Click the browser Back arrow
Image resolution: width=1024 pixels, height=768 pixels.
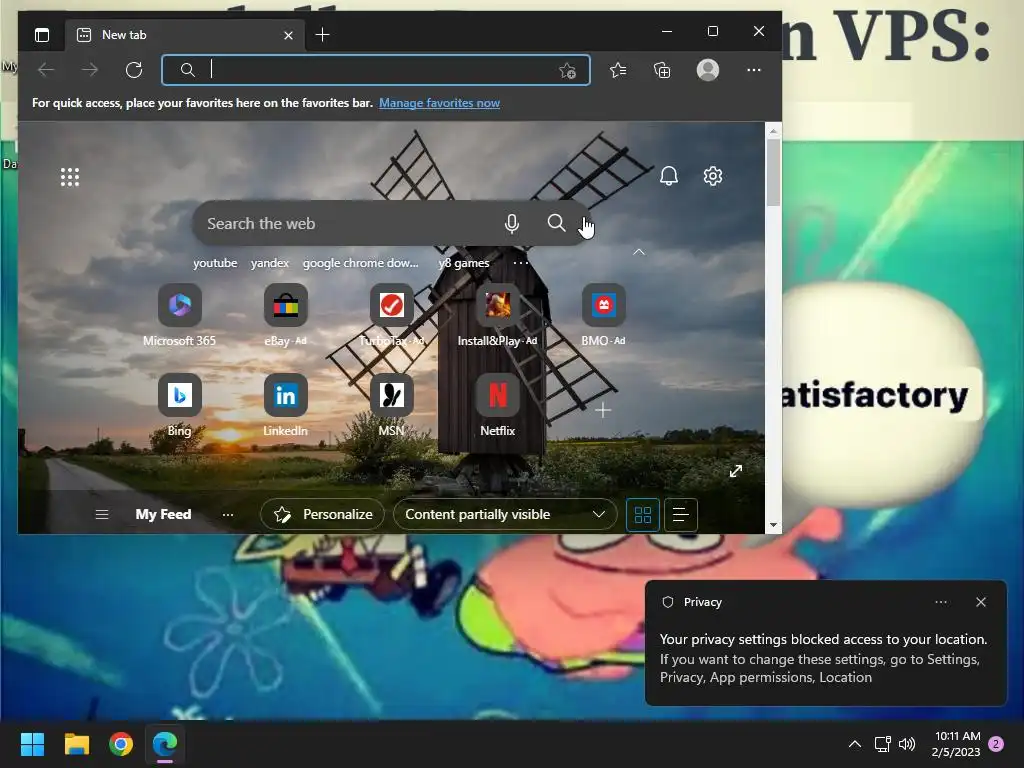pos(46,70)
